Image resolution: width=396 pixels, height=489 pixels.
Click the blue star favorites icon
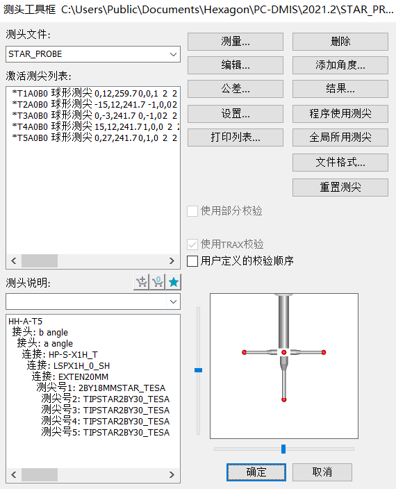coord(173,282)
